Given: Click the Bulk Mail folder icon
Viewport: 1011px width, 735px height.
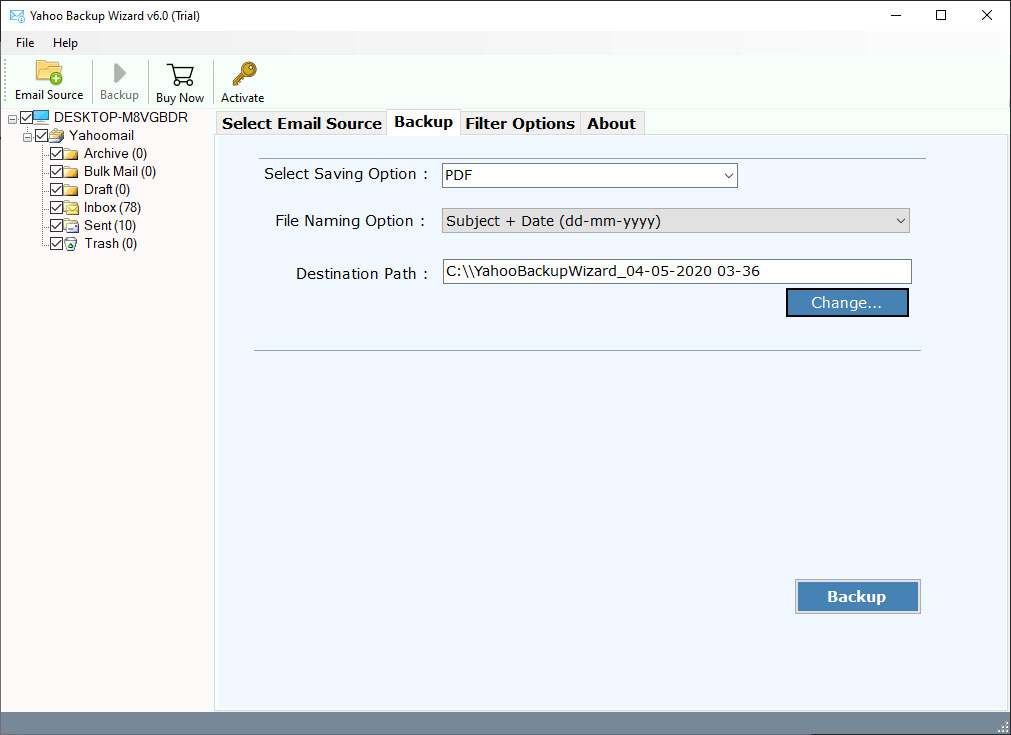Looking at the screenshot, I should 71,172.
